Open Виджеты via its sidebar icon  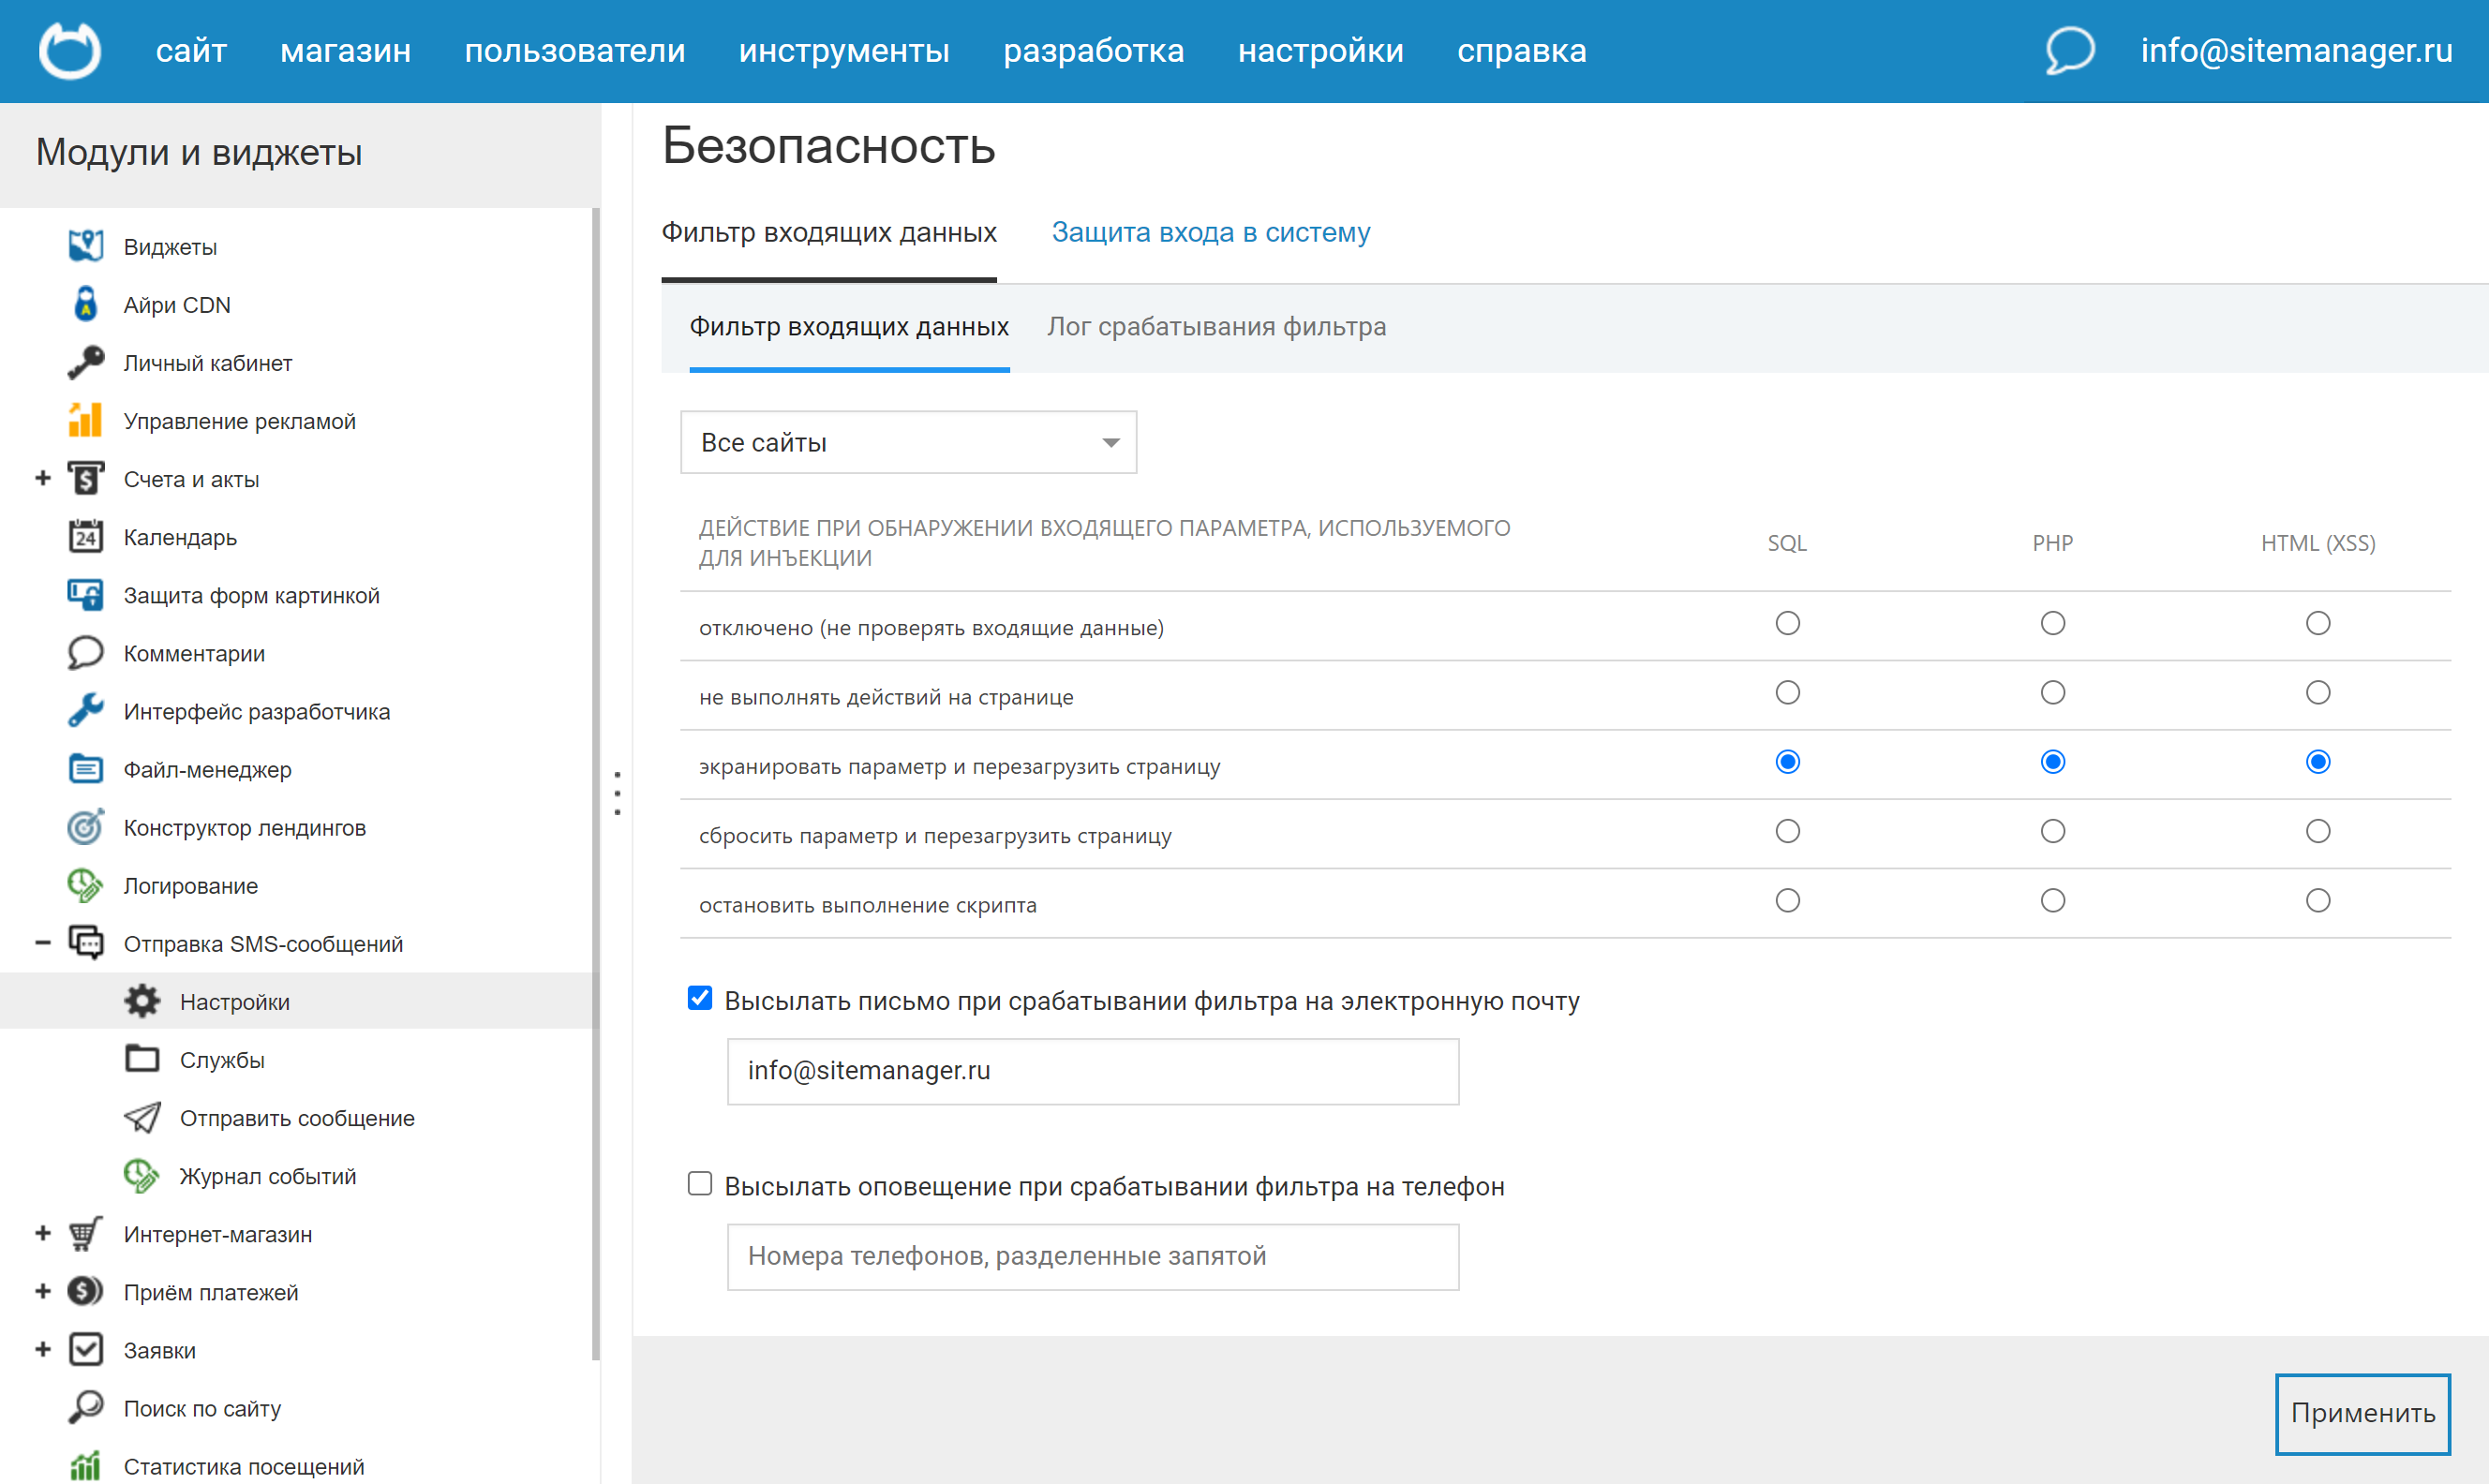click(86, 246)
